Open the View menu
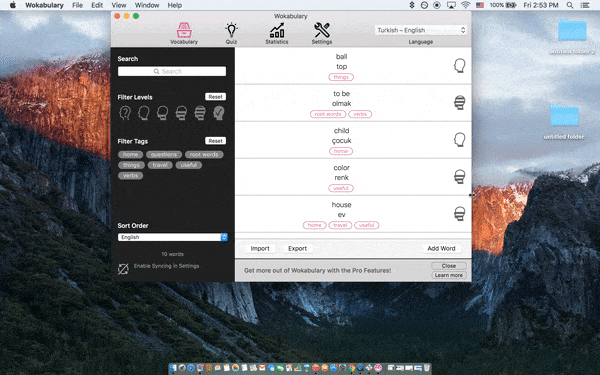Viewport: 600px width, 375px height. pos(119,5)
